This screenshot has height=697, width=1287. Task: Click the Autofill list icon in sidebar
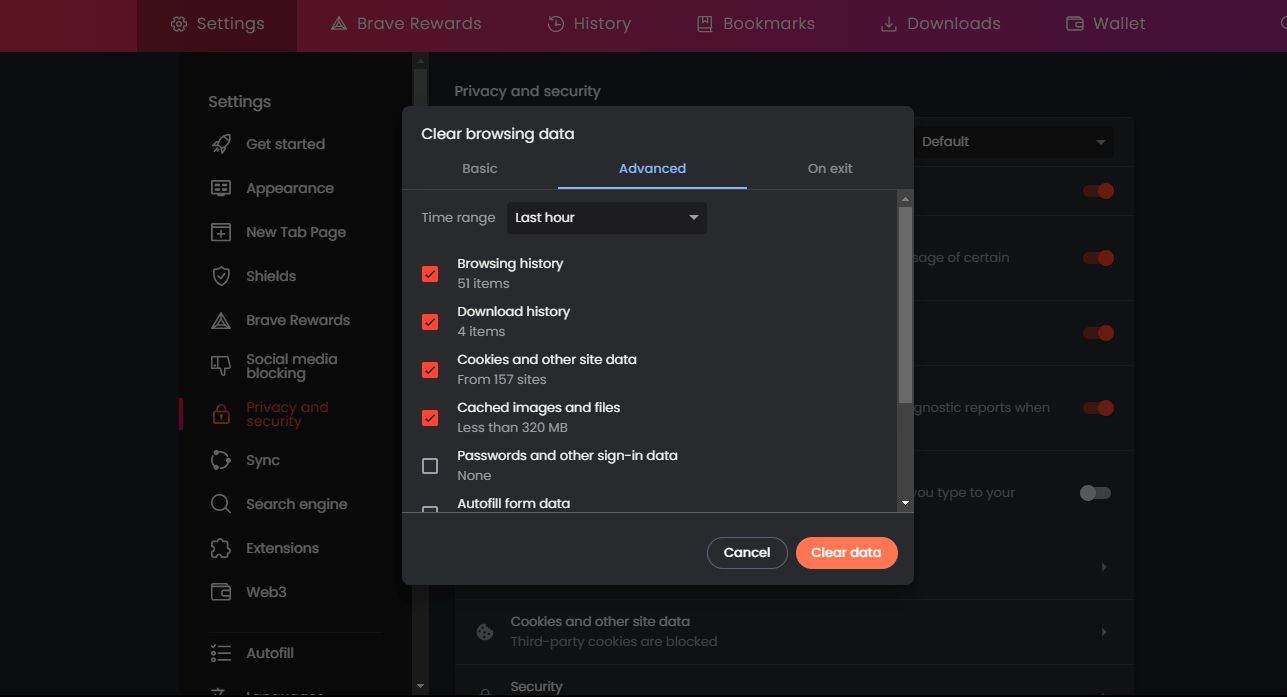tap(221, 653)
